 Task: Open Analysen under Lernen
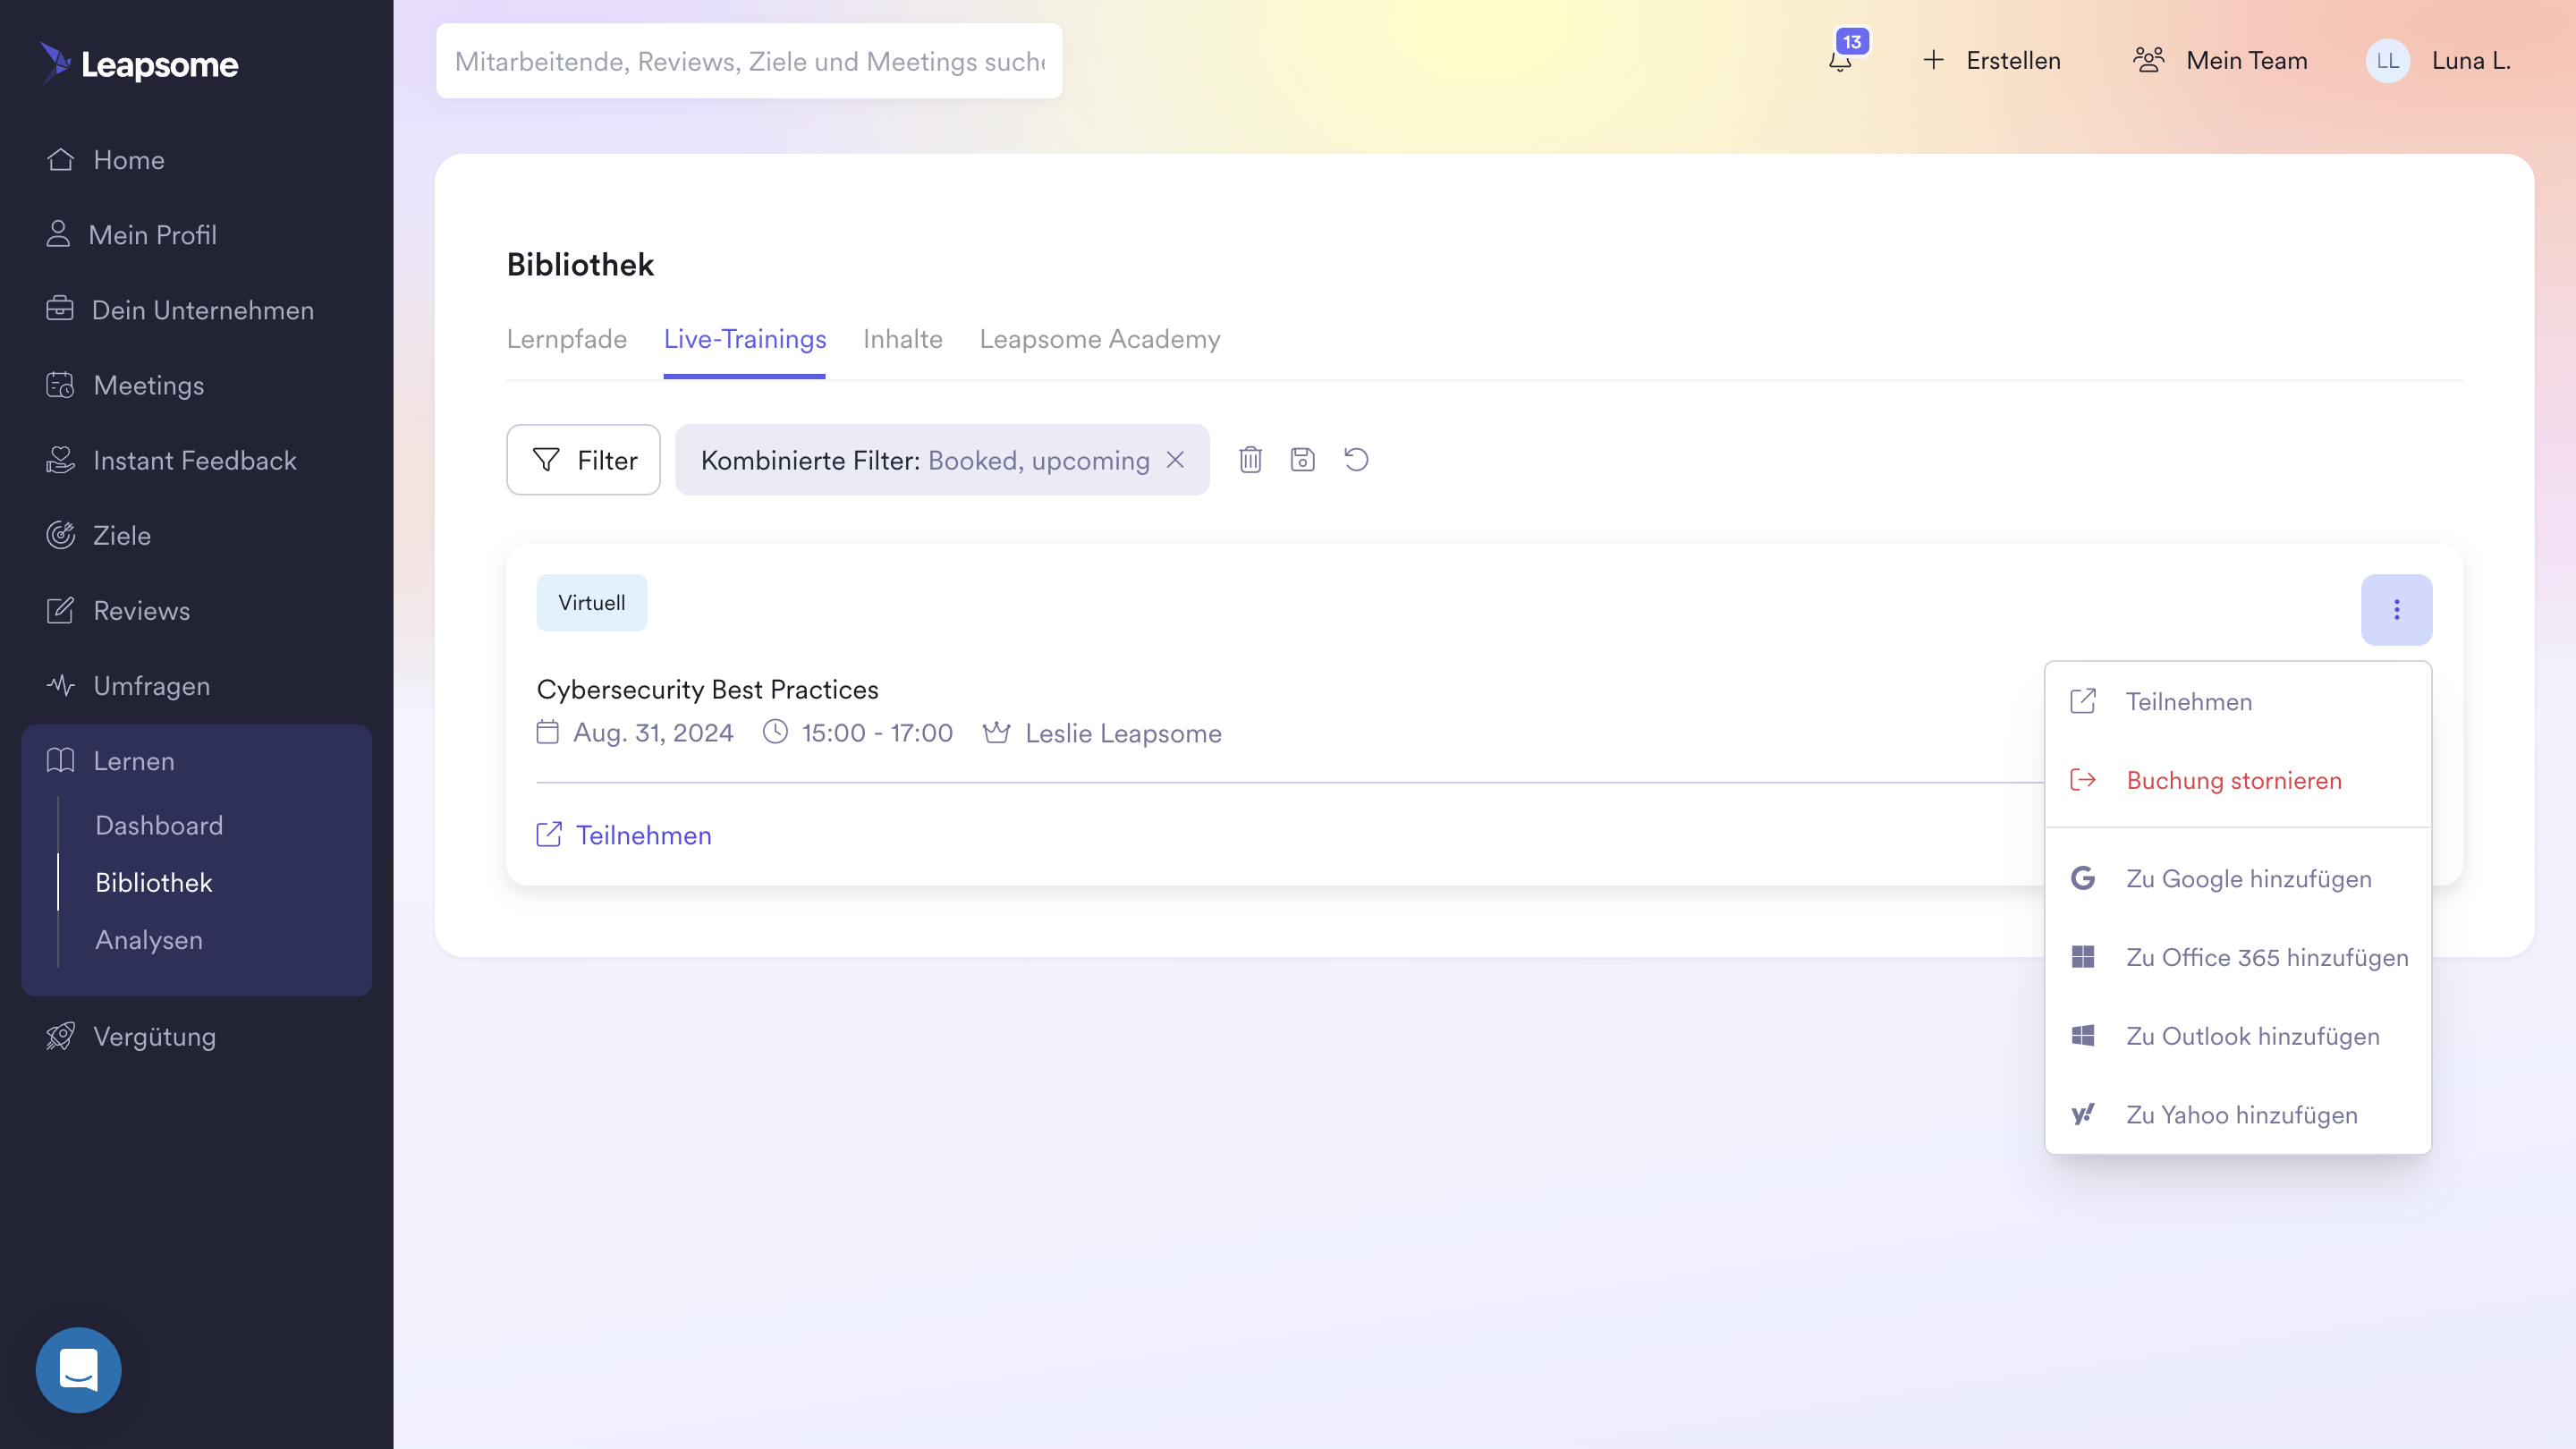point(149,939)
